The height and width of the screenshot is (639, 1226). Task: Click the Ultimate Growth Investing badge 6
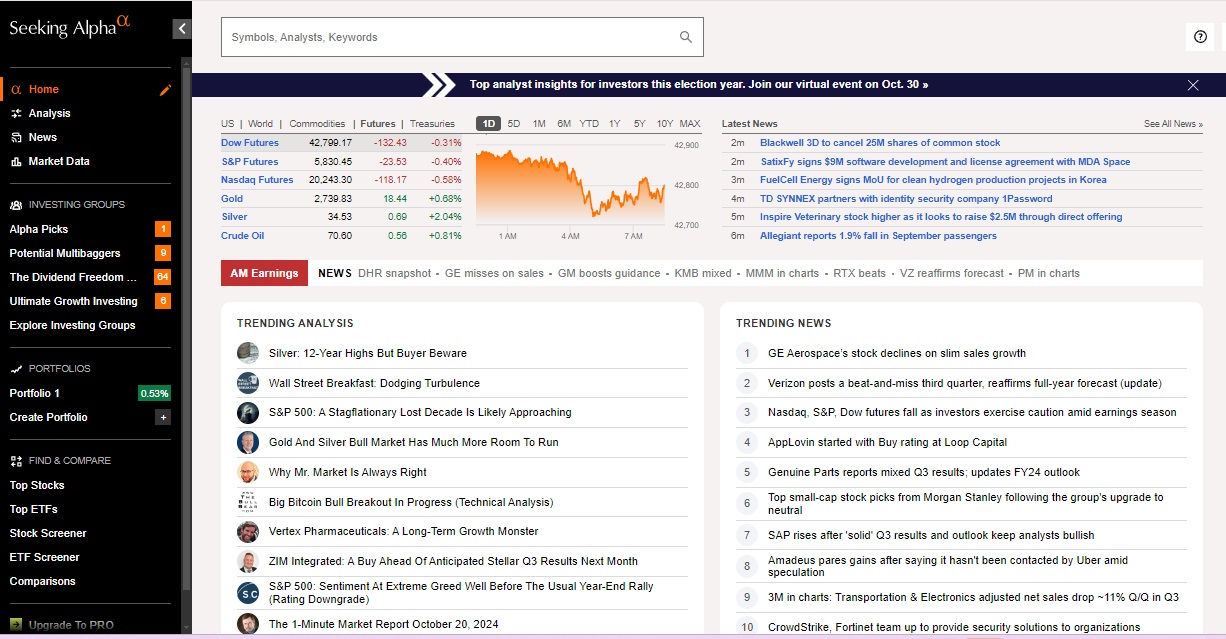tap(163, 301)
